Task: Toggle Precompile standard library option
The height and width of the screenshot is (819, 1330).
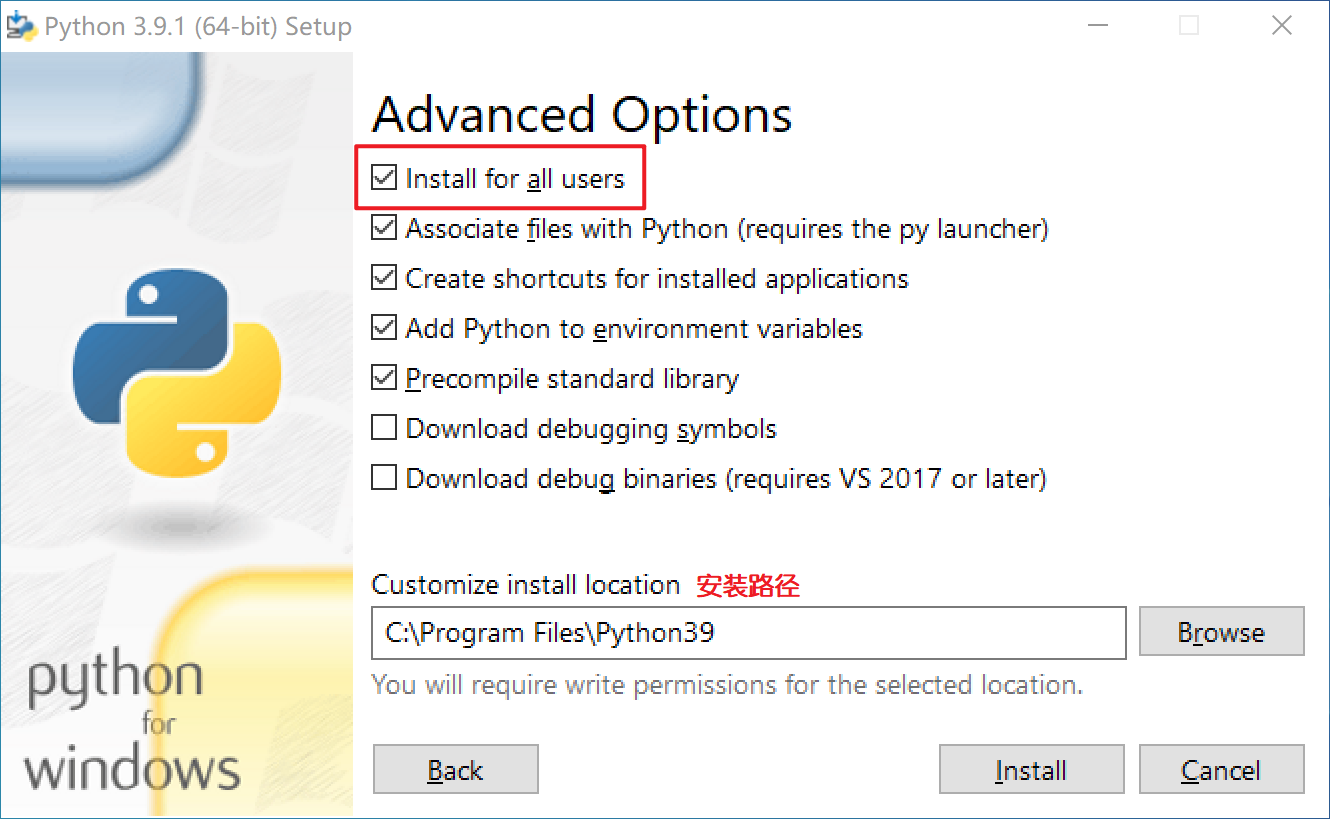Action: (x=384, y=378)
